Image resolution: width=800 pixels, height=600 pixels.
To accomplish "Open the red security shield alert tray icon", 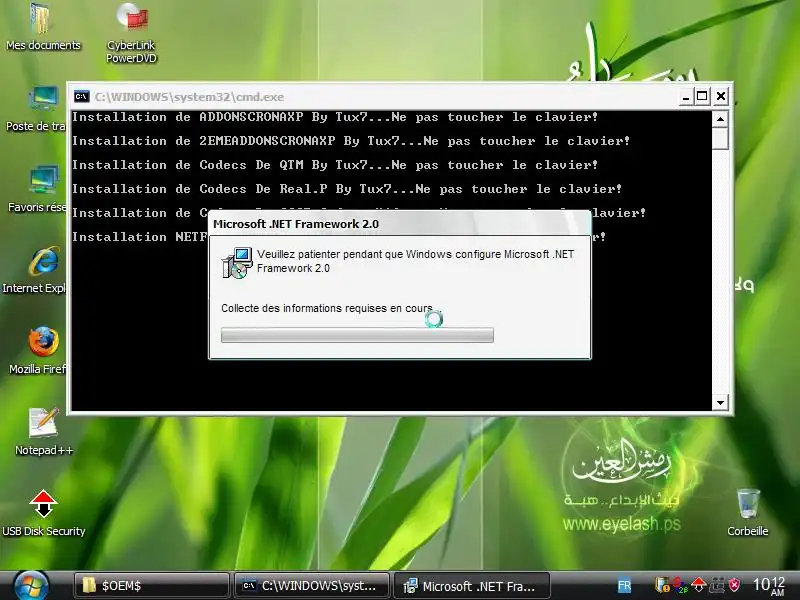I will click(x=734, y=585).
